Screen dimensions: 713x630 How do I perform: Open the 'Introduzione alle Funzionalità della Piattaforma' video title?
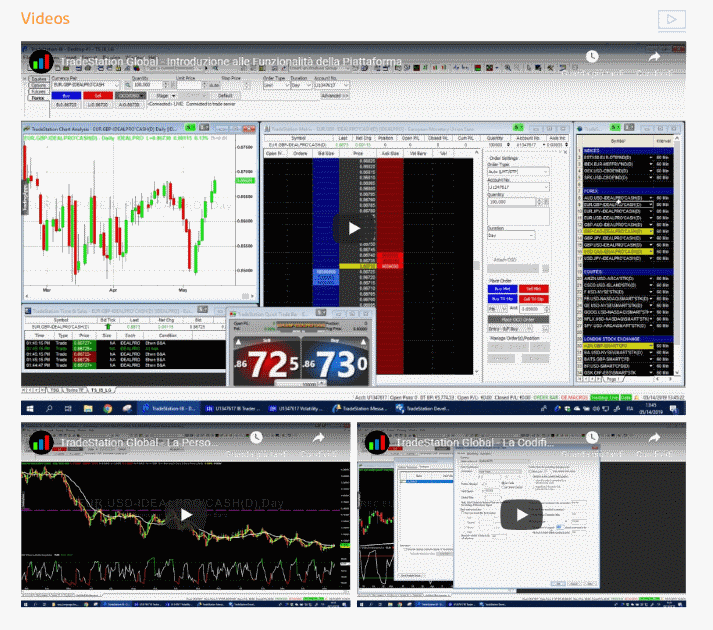tap(231, 61)
